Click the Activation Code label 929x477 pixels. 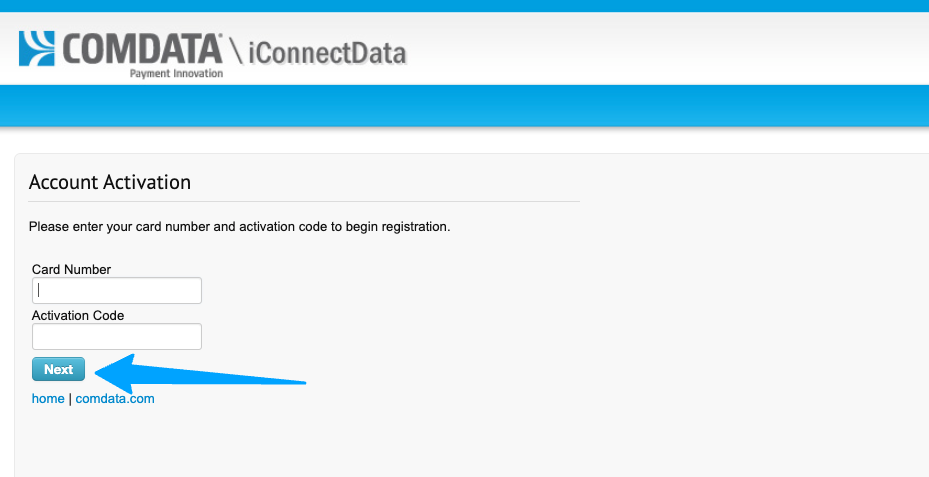[x=78, y=315]
